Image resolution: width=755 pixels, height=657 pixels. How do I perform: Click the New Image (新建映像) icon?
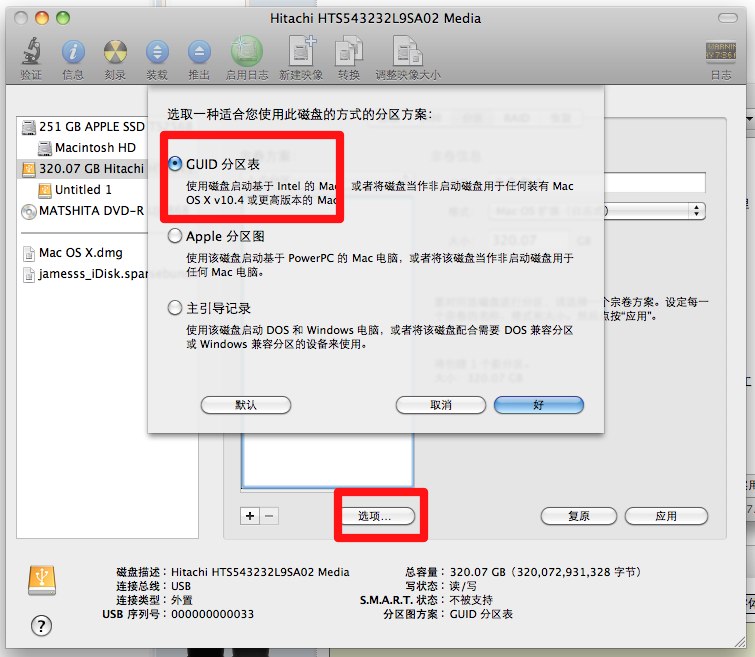pos(302,51)
